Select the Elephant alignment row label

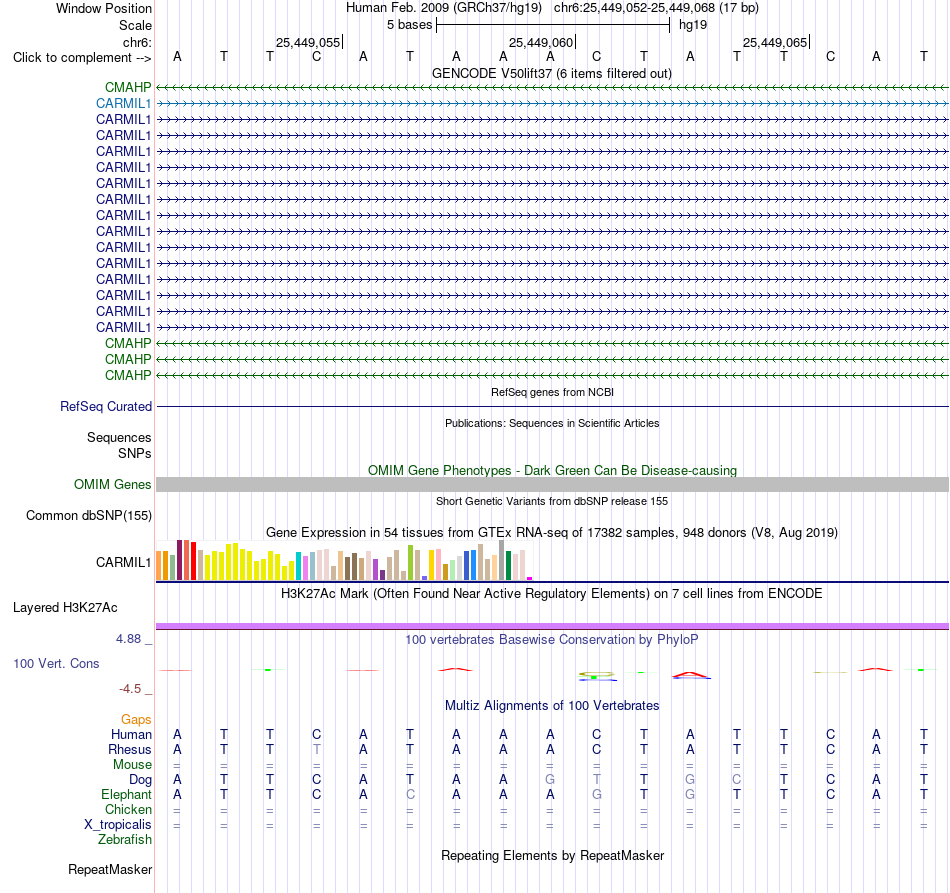coord(126,794)
